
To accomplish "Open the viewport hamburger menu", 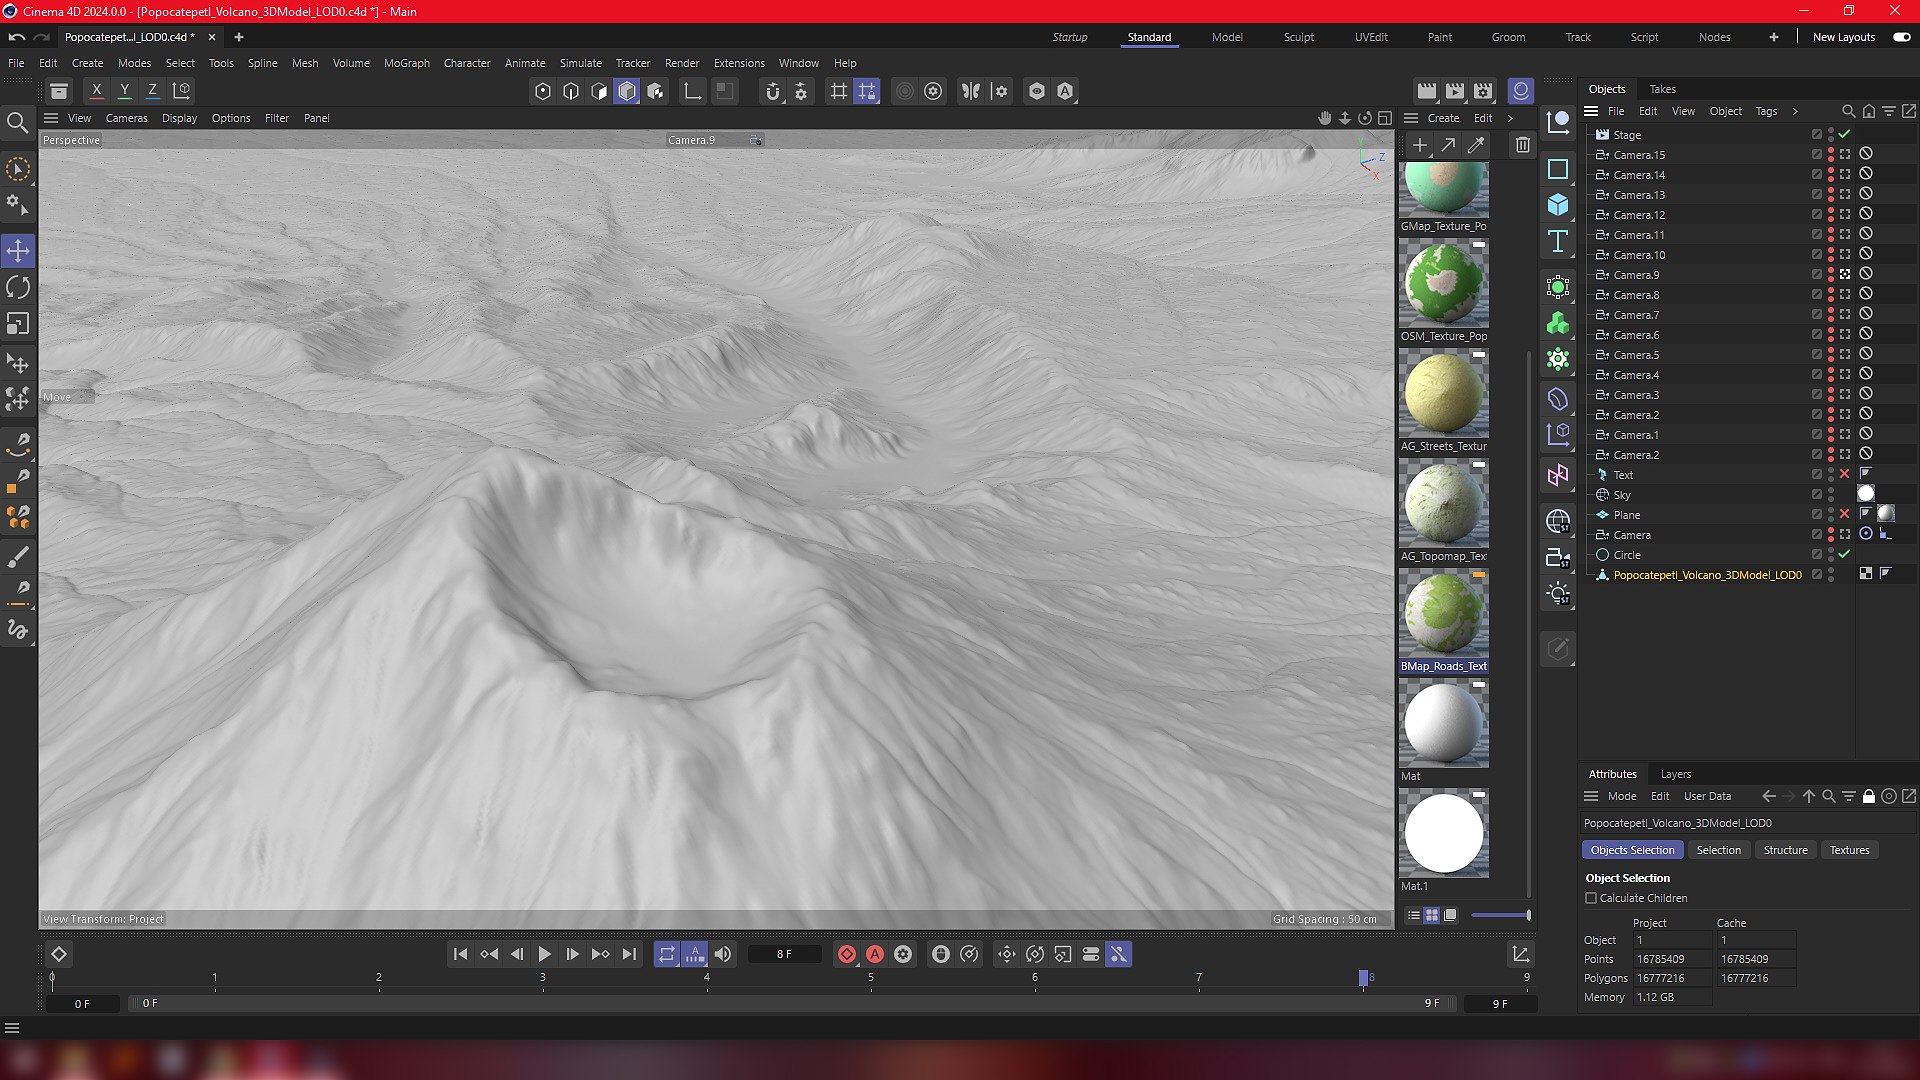I will tap(51, 118).
